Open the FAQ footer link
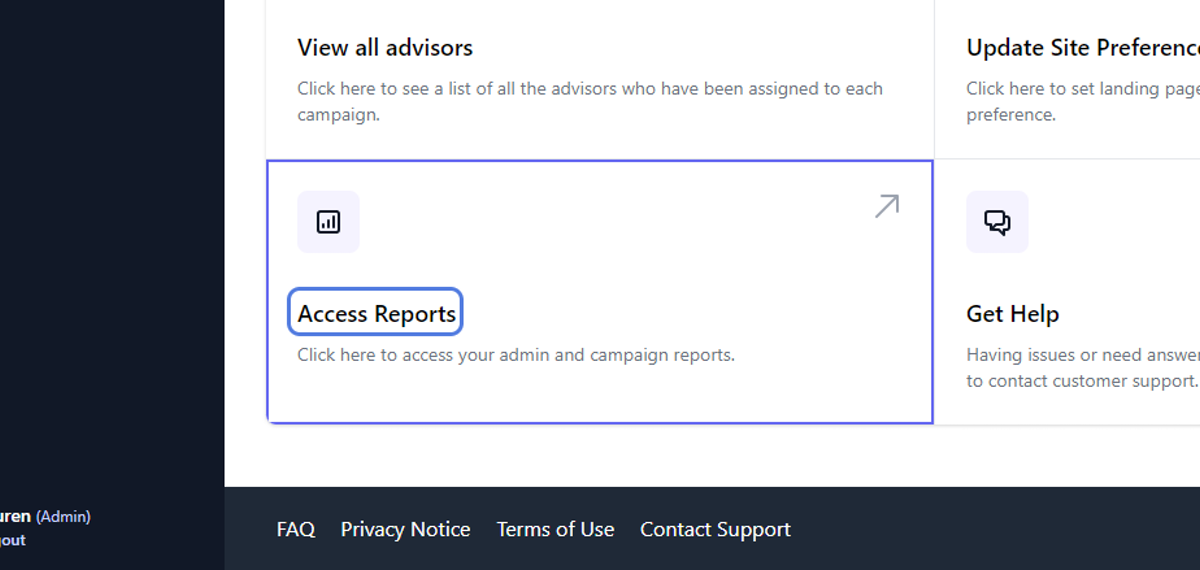 pos(296,529)
